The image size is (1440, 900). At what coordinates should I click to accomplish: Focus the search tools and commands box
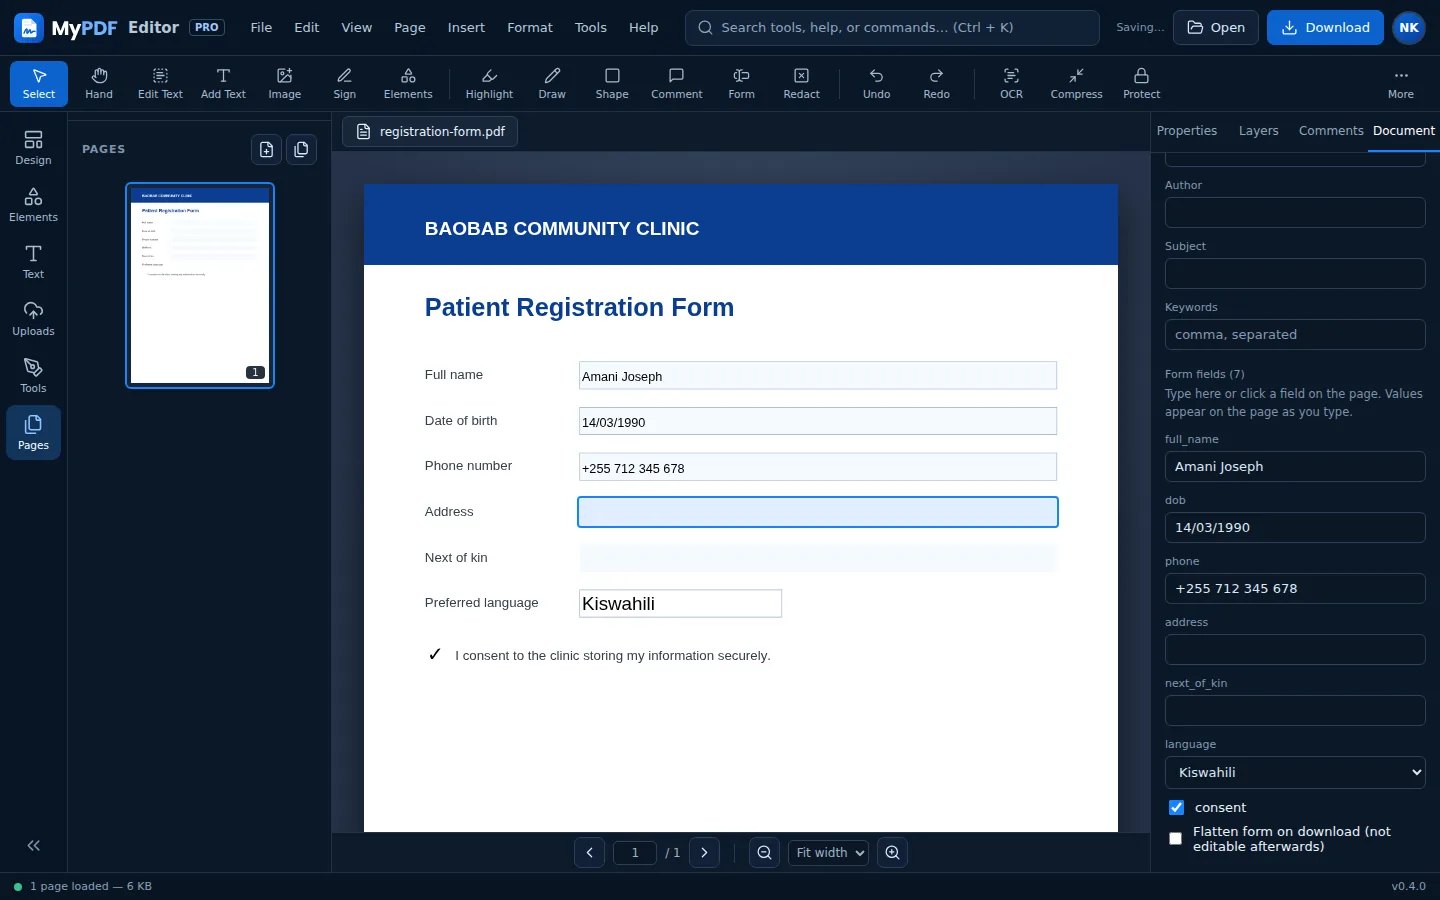[x=892, y=28]
